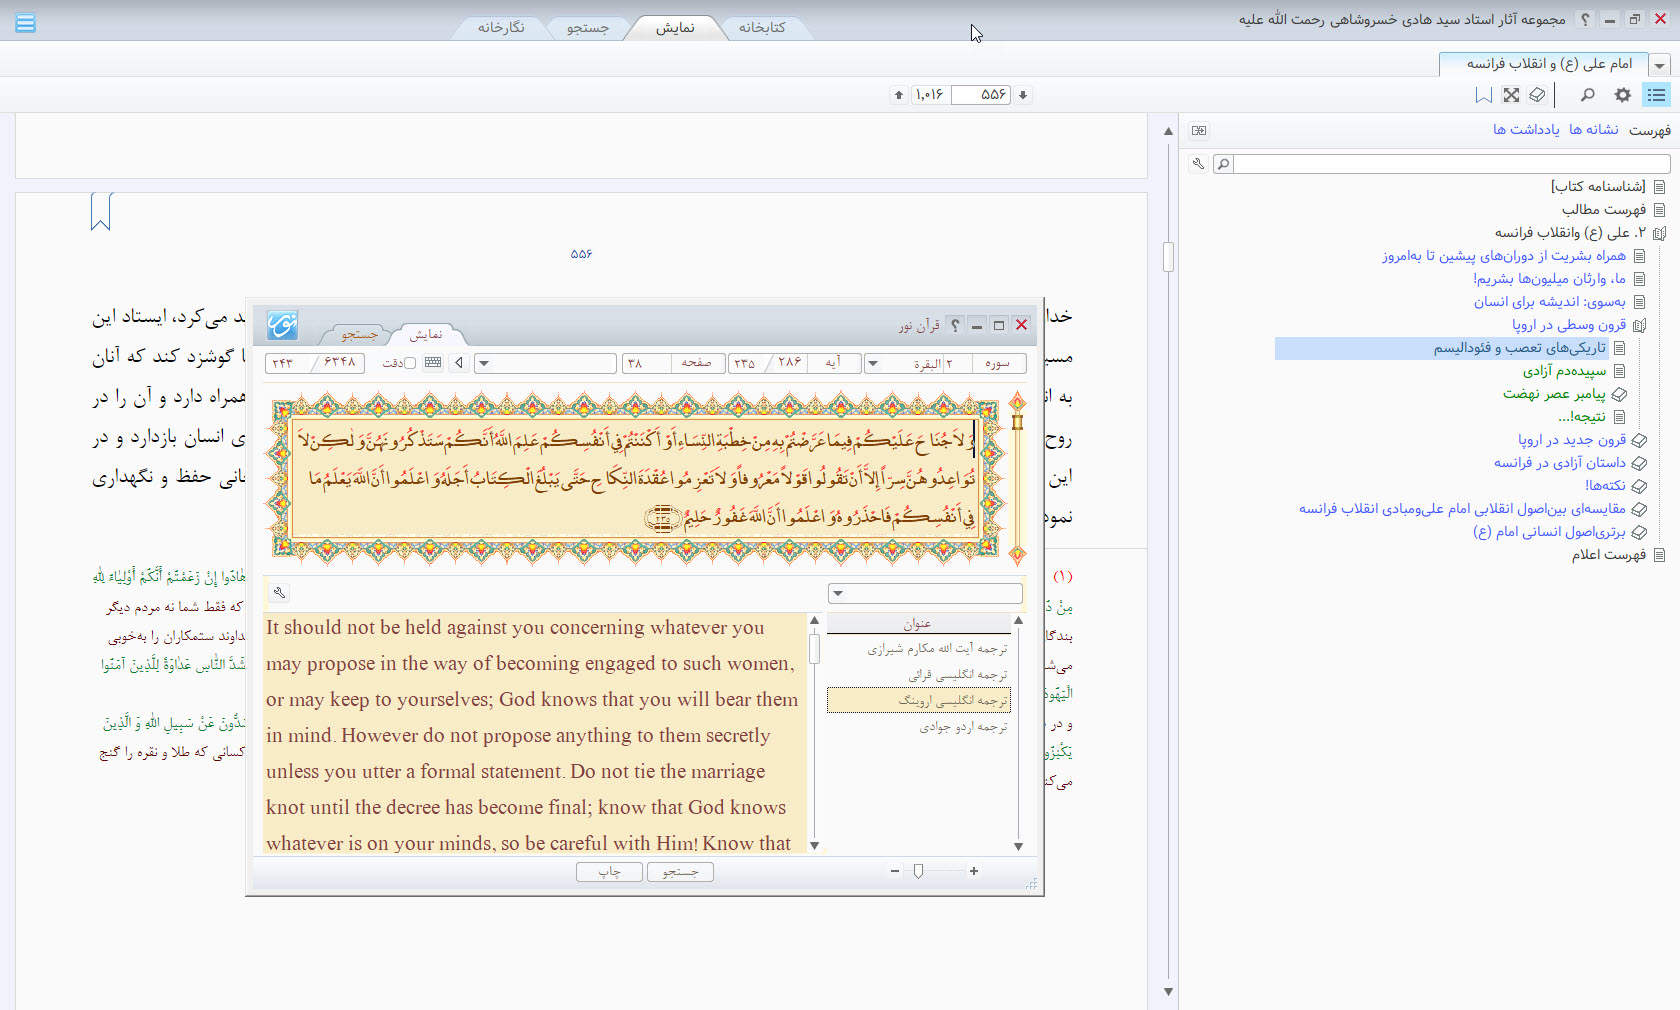Expand the قرون جدید در اروپا tree node
Screen dimensions: 1680x1010
1640,440
